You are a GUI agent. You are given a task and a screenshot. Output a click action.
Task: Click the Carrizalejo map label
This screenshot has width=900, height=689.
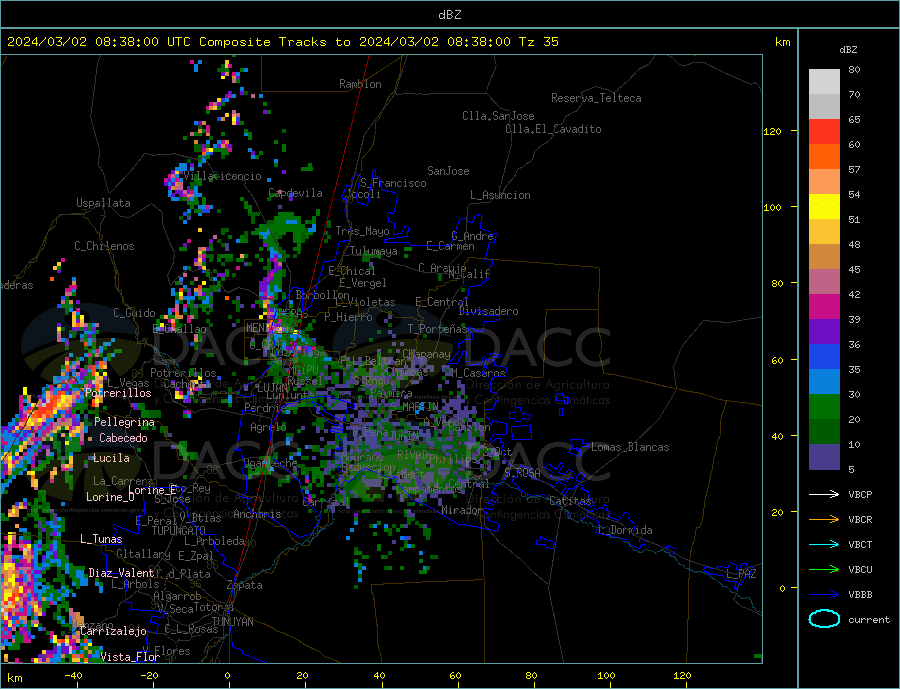(113, 632)
